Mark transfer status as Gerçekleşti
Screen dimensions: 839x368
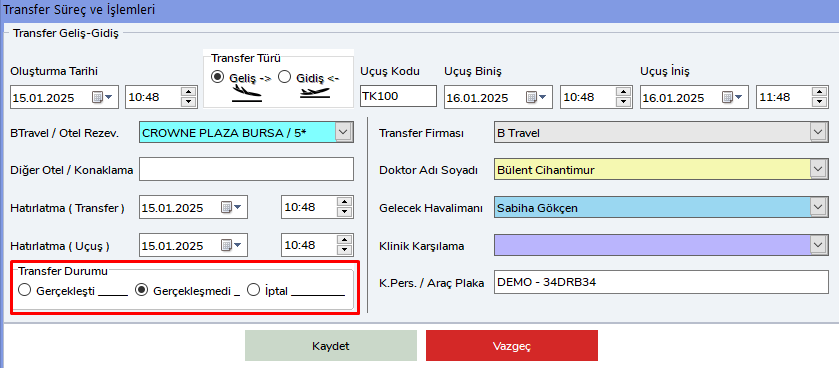click(x=25, y=290)
